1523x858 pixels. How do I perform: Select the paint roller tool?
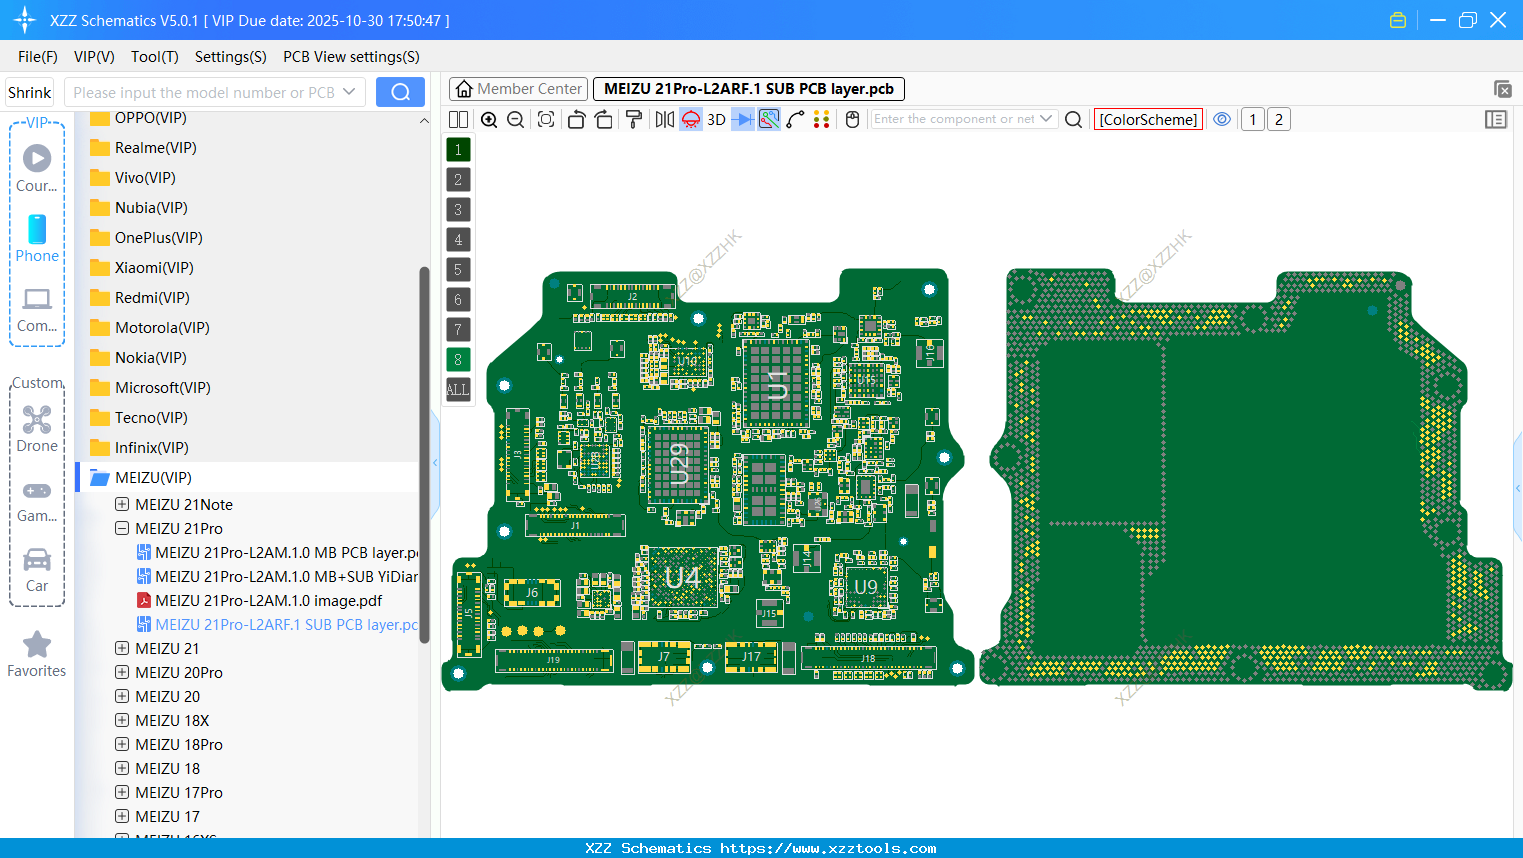pos(633,119)
